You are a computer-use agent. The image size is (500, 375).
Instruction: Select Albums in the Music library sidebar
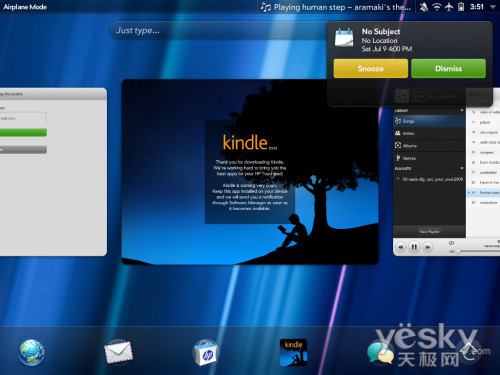pos(429,146)
